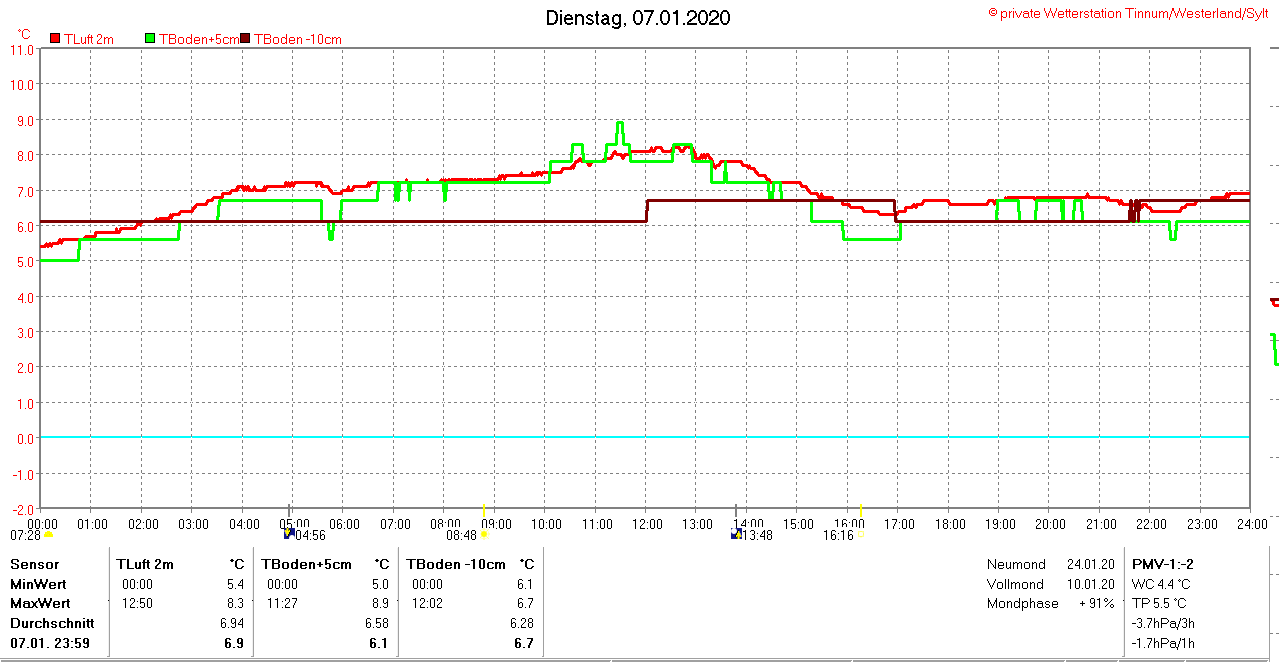1280x662 pixels.
Task: Click the green TBoden+5cm legend square
Action: point(150,39)
